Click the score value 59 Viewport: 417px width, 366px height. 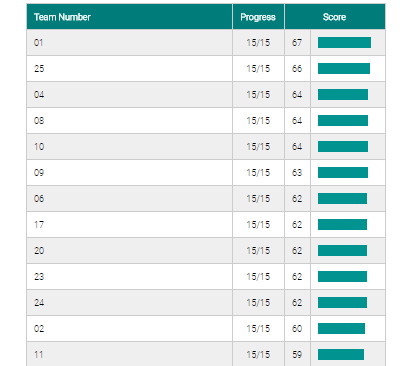click(297, 354)
